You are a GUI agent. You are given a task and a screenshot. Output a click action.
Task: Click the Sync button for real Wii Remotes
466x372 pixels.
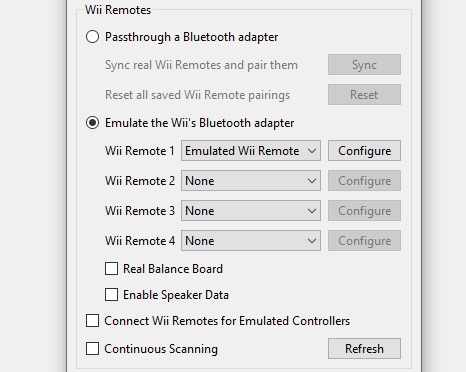tap(364, 65)
